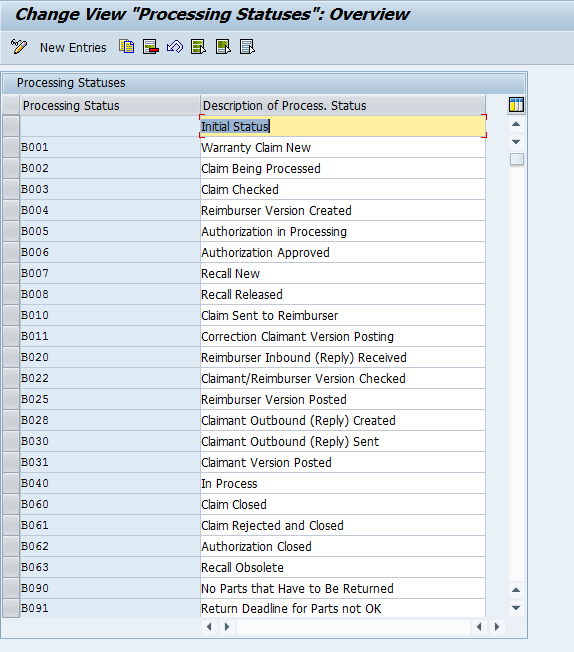The height and width of the screenshot is (652, 574).
Task: Select the row marker for B060
Action: tap(11, 504)
